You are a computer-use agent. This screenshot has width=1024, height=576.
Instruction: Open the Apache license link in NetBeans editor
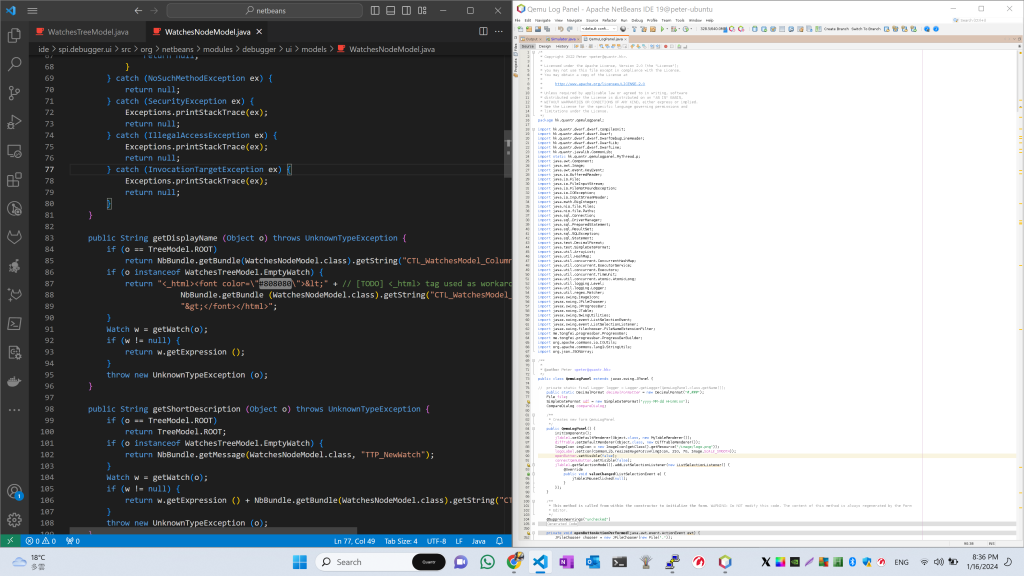[600, 84]
